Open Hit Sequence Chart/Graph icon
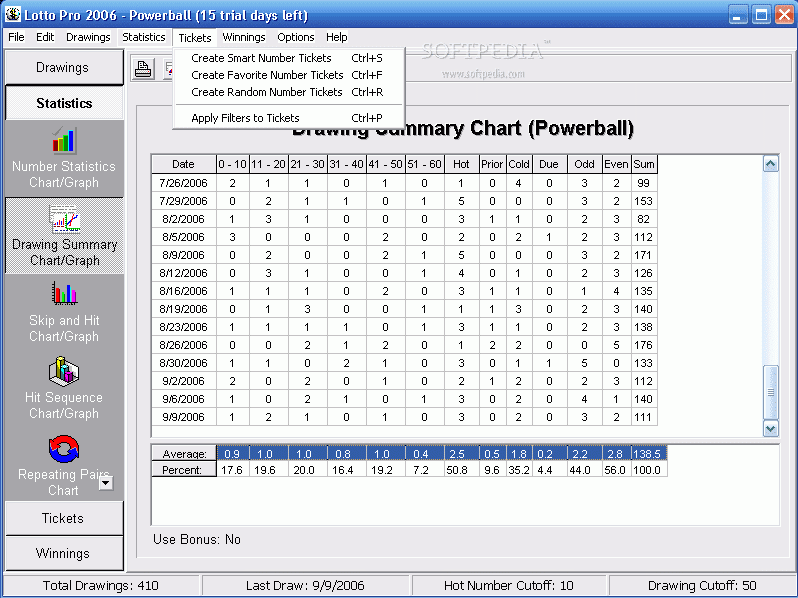This screenshot has width=798, height=598. (64, 371)
